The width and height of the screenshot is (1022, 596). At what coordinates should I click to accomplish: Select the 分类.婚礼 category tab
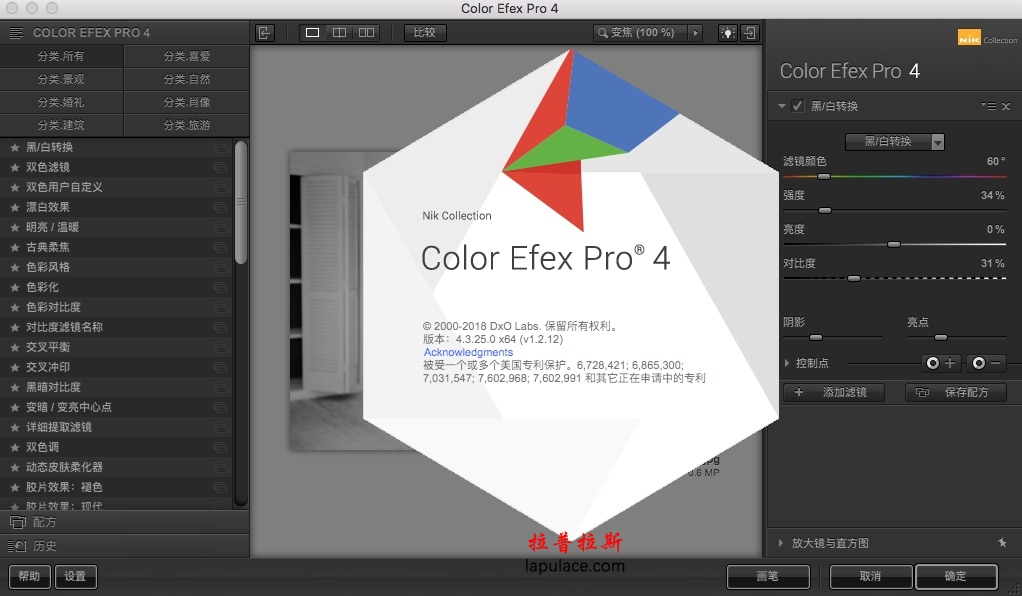click(x=61, y=102)
